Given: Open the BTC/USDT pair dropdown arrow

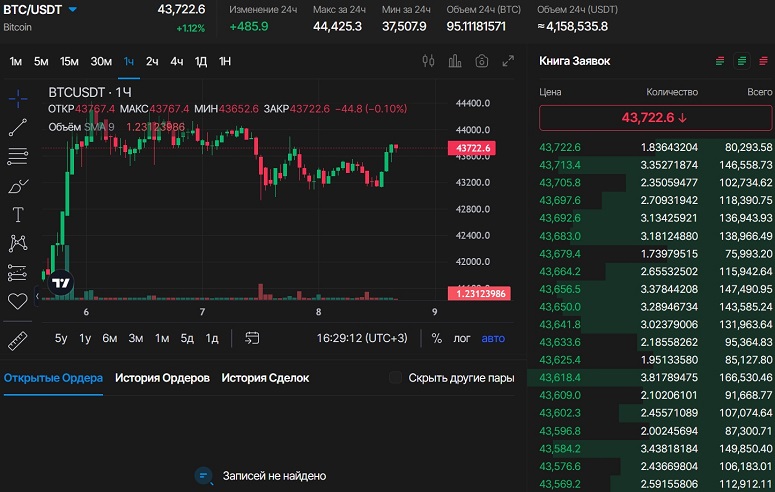Looking at the screenshot, I should [73, 9].
